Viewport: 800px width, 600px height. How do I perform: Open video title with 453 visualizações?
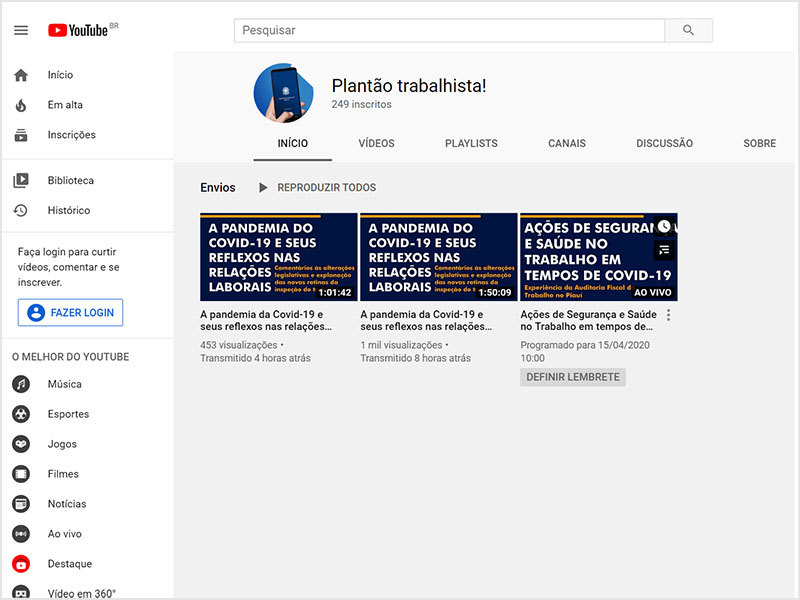coord(266,320)
